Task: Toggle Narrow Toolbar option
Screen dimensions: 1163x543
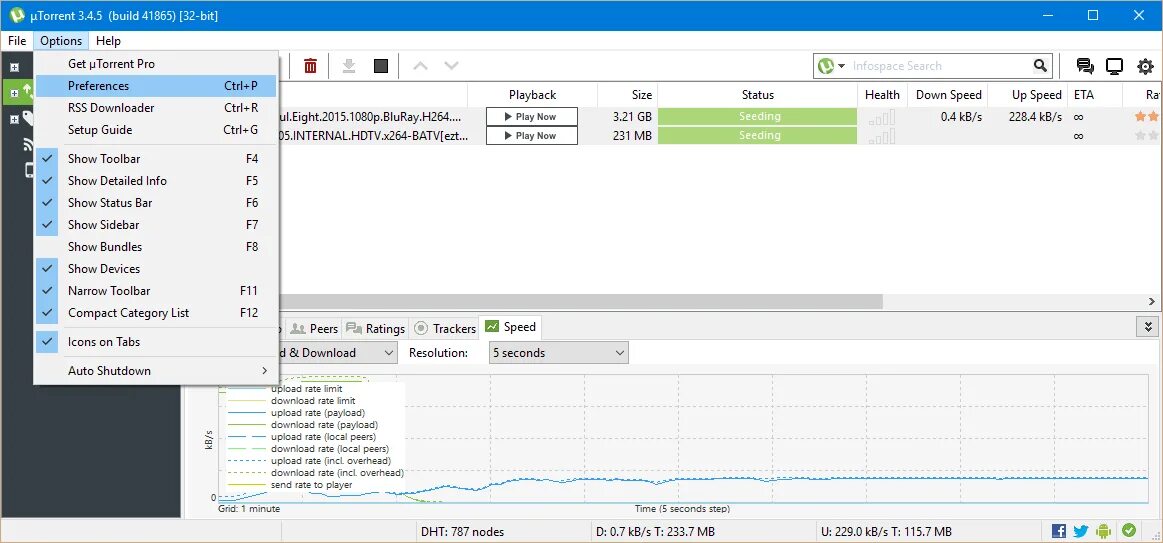Action: tap(157, 291)
